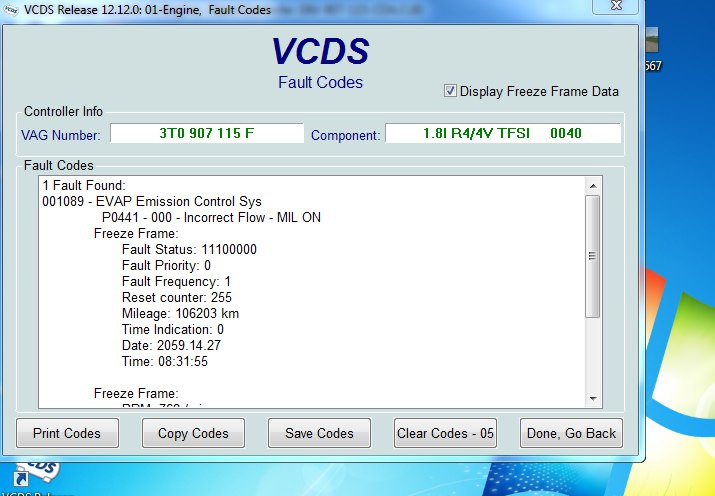Toggle Display Freeze Frame Data checkbox
This screenshot has width=715, height=496.
pyautogui.click(x=450, y=91)
